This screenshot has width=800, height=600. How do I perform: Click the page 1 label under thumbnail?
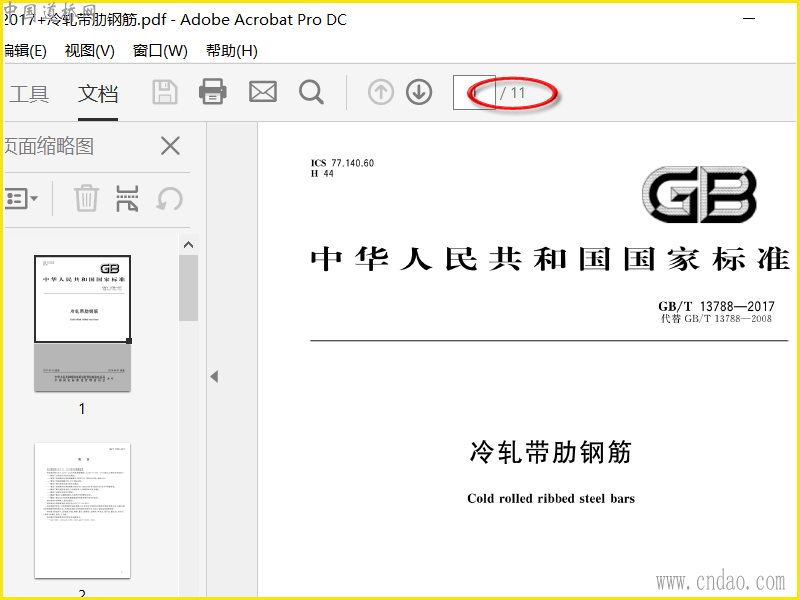click(82, 409)
